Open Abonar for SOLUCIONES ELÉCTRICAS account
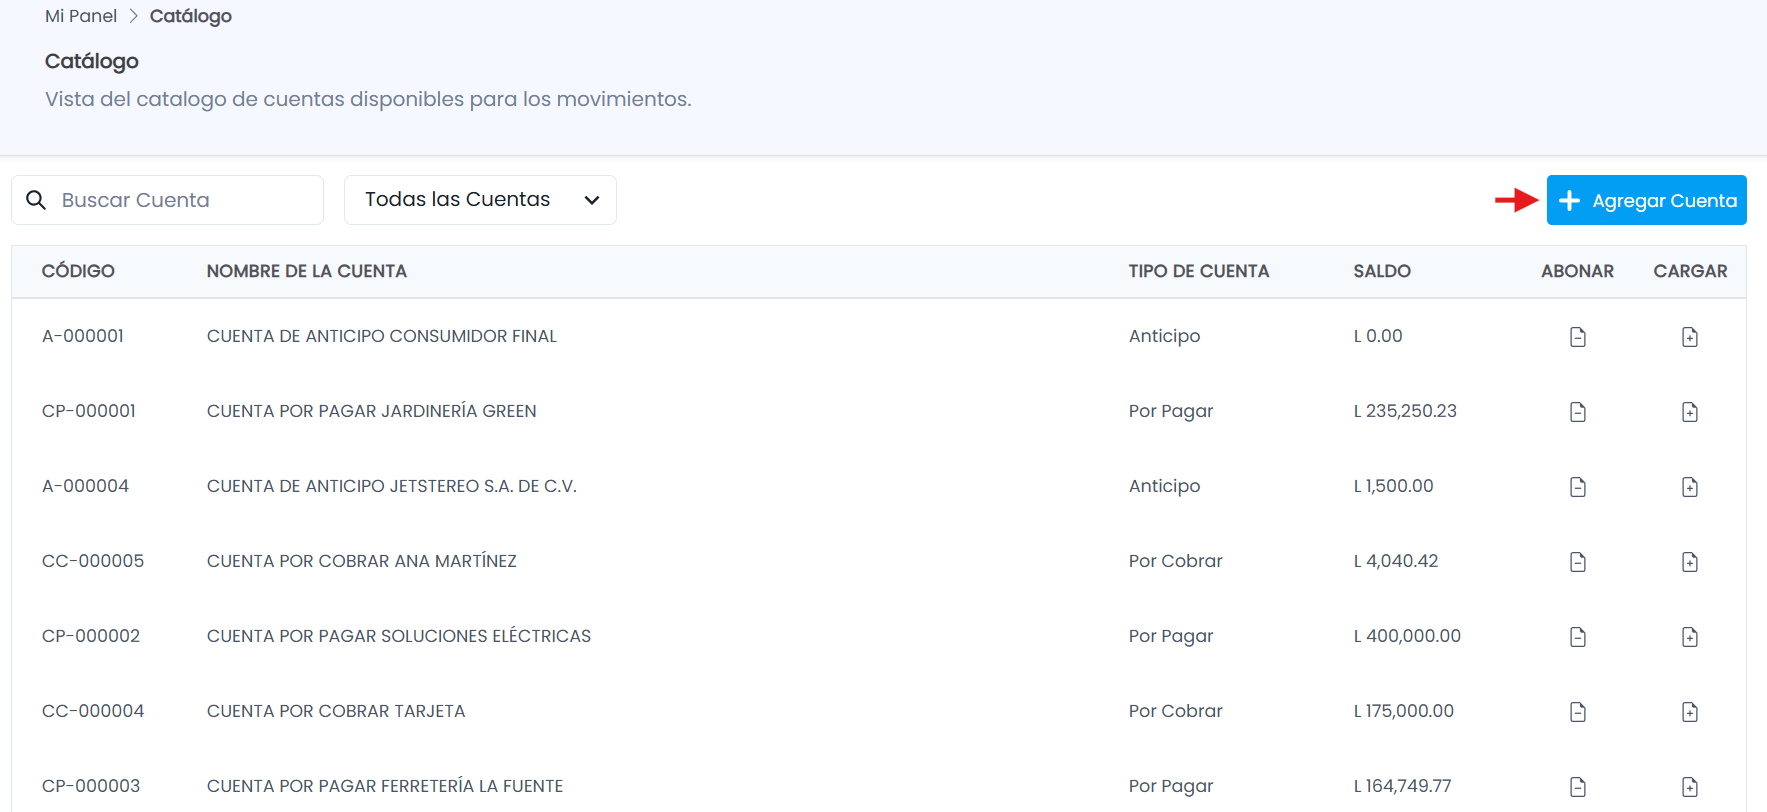This screenshot has width=1767, height=812. tap(1578, 637)
